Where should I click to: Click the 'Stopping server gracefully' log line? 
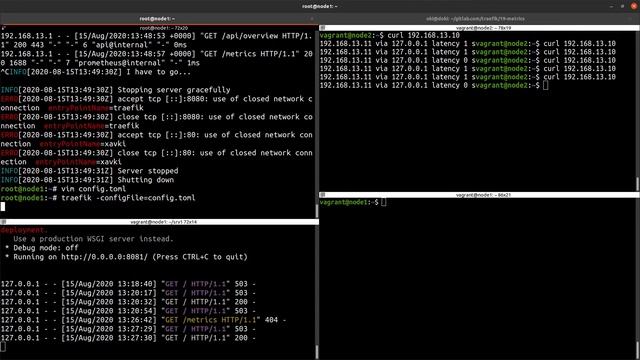coord(116,90)
